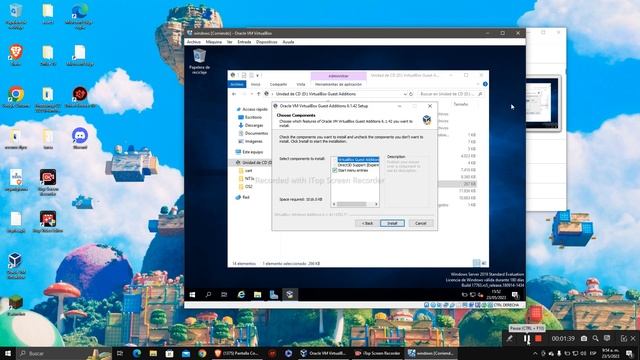Open Herramientas de aplicación ribbon tab

pos(338,84)
